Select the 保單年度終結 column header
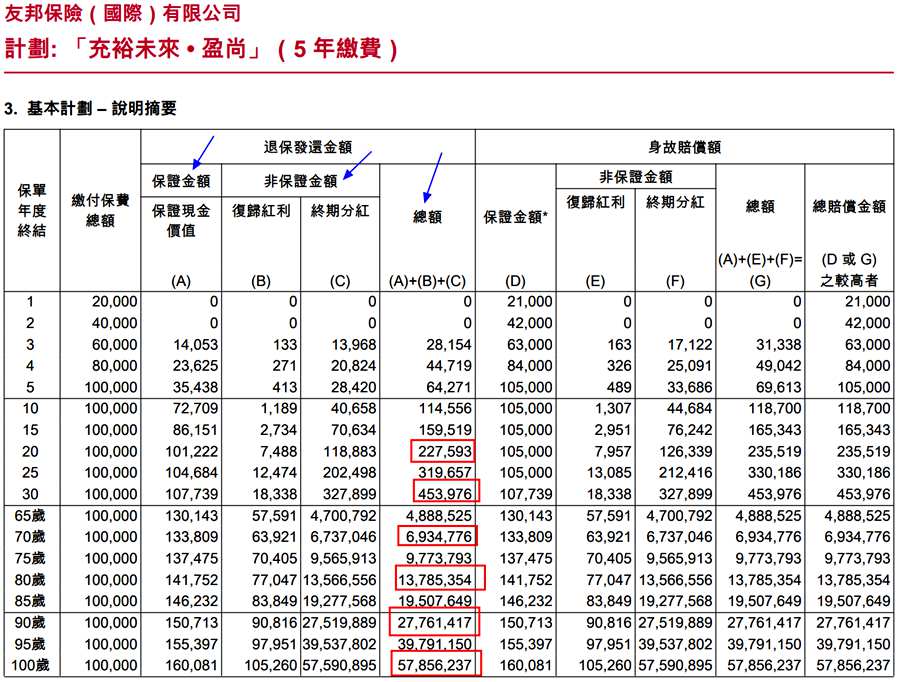The width and height of the screenshot is (900, 682). (32, 210)
